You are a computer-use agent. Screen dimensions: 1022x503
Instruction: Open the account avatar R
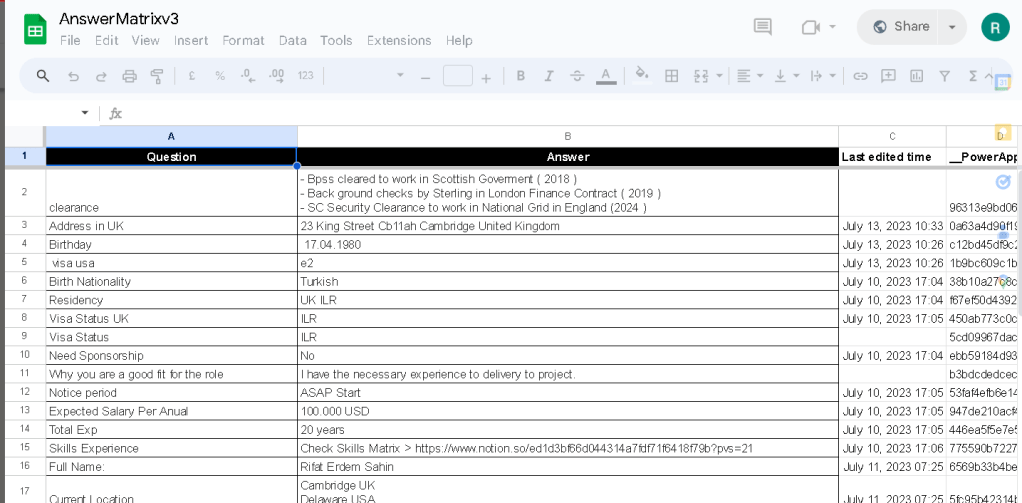[995, 27]
